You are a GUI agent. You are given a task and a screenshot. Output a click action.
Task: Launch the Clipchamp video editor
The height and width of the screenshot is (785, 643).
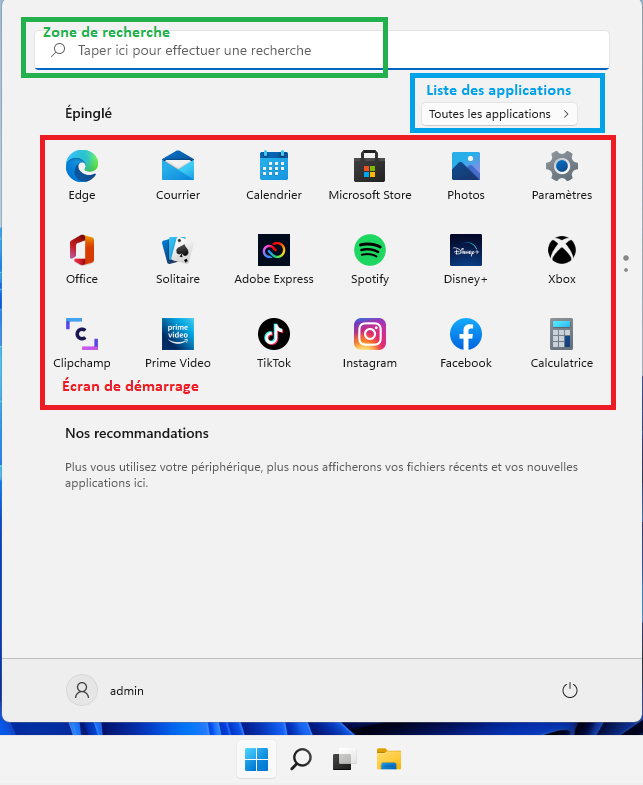click(82, 334)
